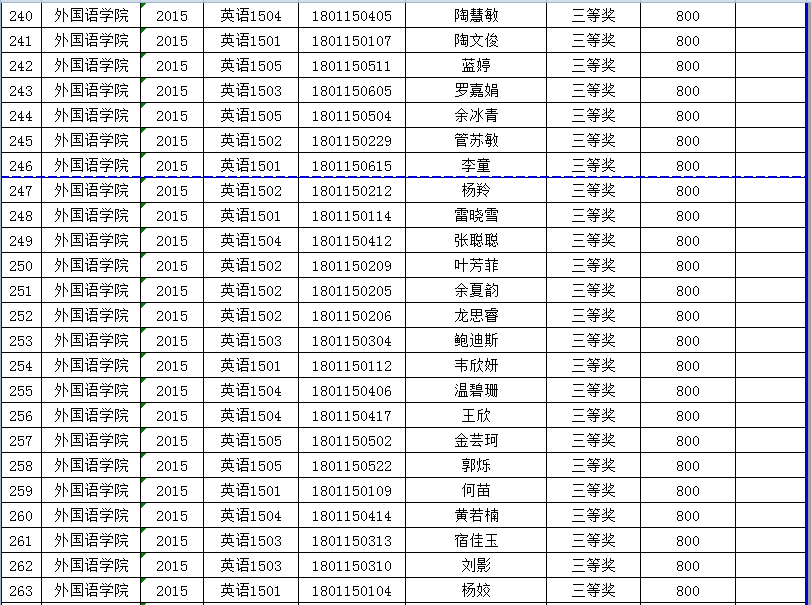Screen dimensions: 811x605
Task: Select the name cell 韦欣妍
Action: click(x=475, y=366)
